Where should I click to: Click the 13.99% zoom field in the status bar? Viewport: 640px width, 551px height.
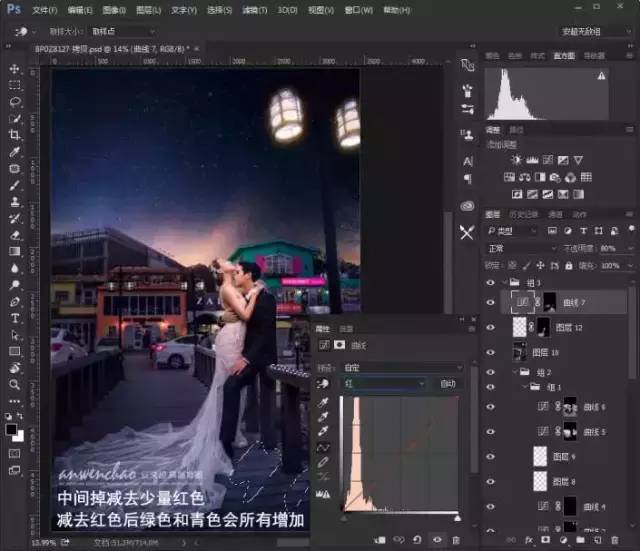pyautogui.click(x=43, y=542)
